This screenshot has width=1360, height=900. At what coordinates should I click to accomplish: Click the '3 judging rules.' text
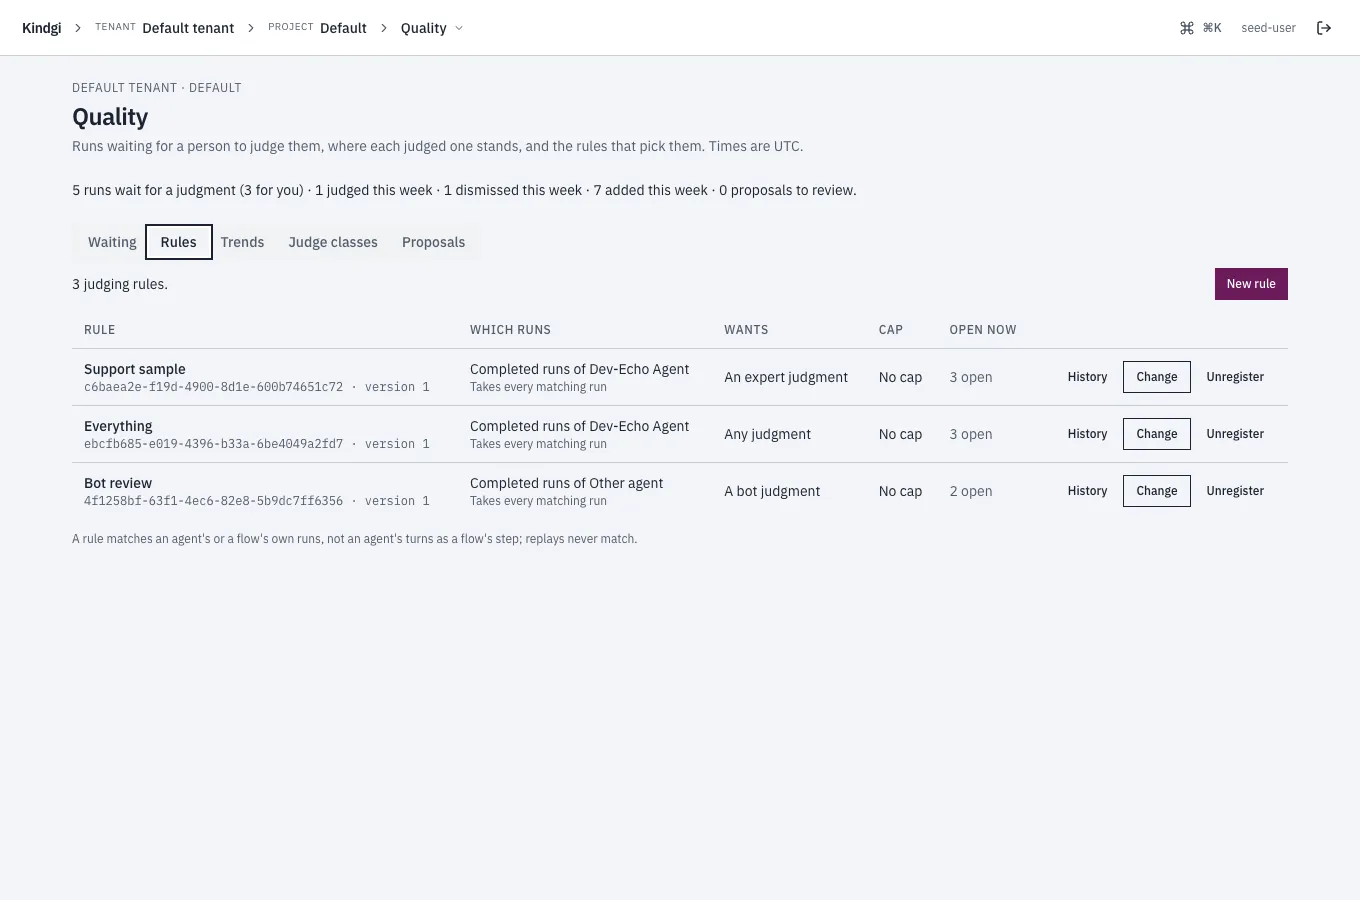120,284
